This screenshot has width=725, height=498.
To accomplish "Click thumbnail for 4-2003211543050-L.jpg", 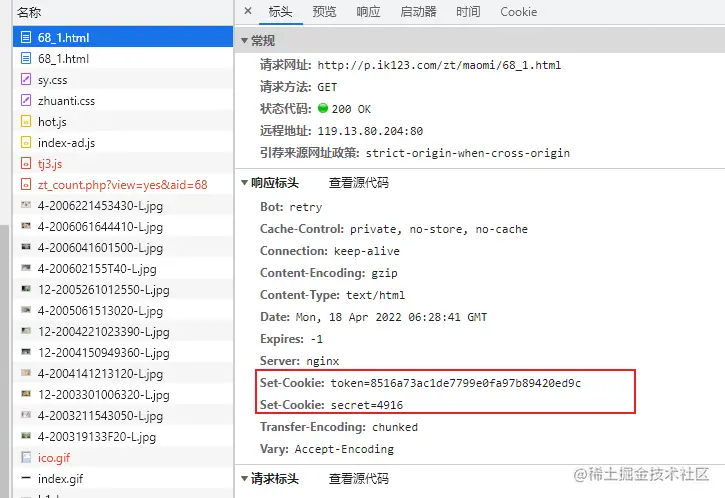I will [26, 414].
